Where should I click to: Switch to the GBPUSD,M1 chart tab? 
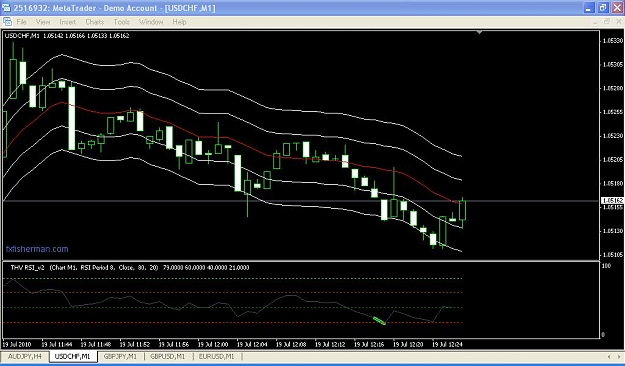[167, 356]
